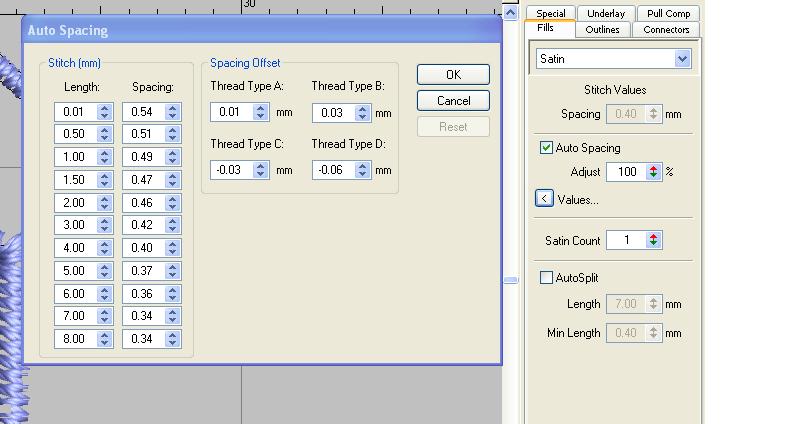Click the Thread Type A offset field
The width and height of the screenshot is (800, 424).
231,113
